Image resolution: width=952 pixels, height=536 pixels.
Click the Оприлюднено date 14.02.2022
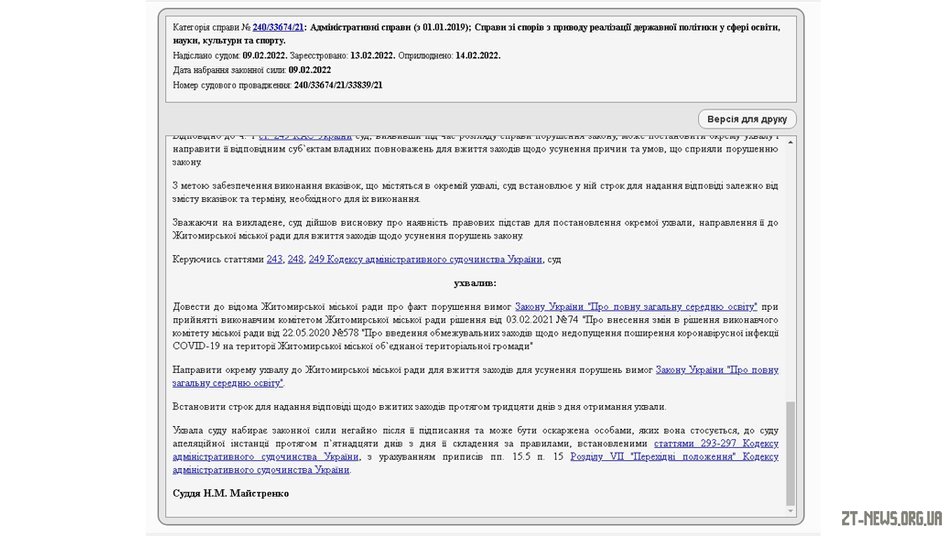(478, 55)
